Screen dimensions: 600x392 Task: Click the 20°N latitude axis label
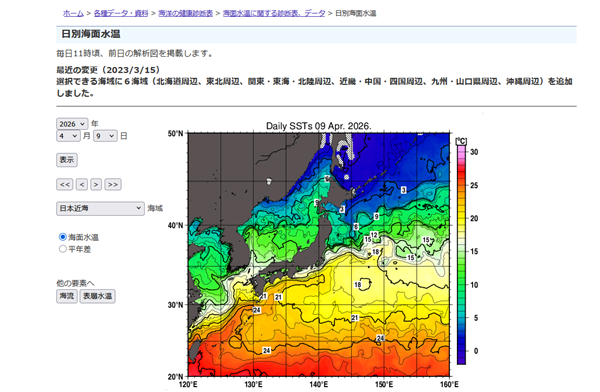[x=176, y=377]
